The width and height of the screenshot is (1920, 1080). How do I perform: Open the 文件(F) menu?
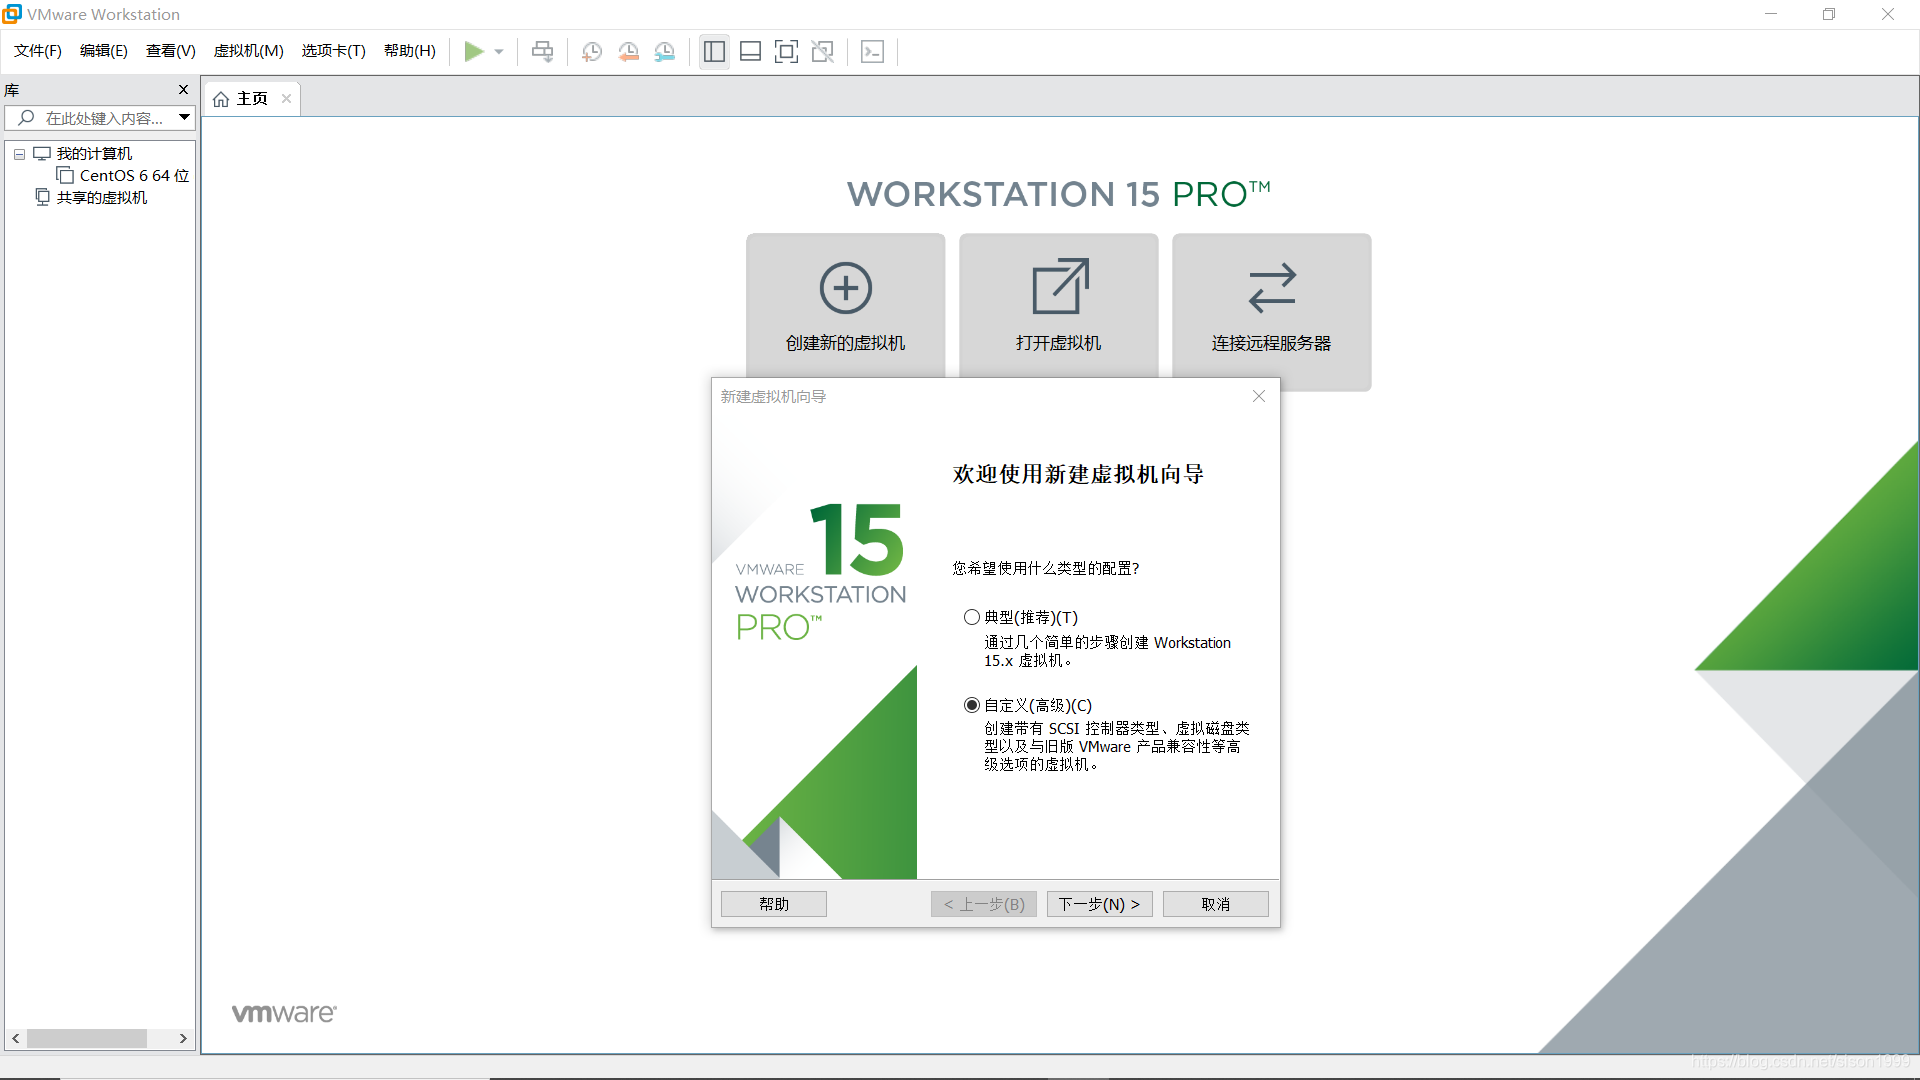38,51
